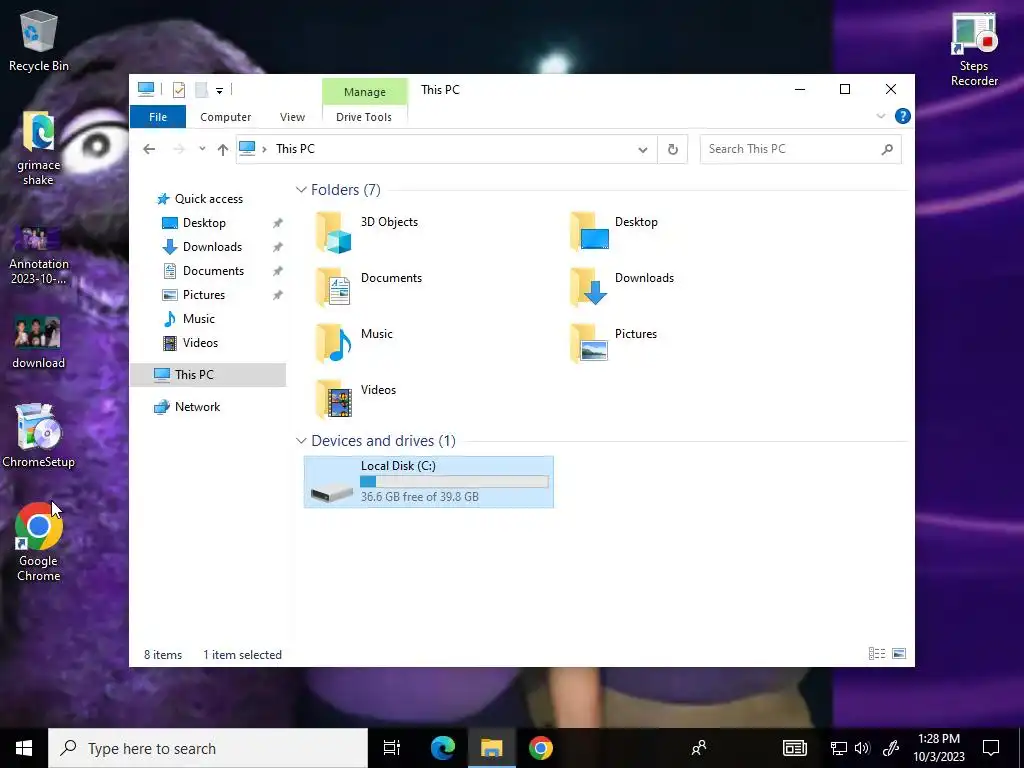Screen dimensions: 1024x768
Task: Click in the Search This PC field
Action: pos(801,150)
